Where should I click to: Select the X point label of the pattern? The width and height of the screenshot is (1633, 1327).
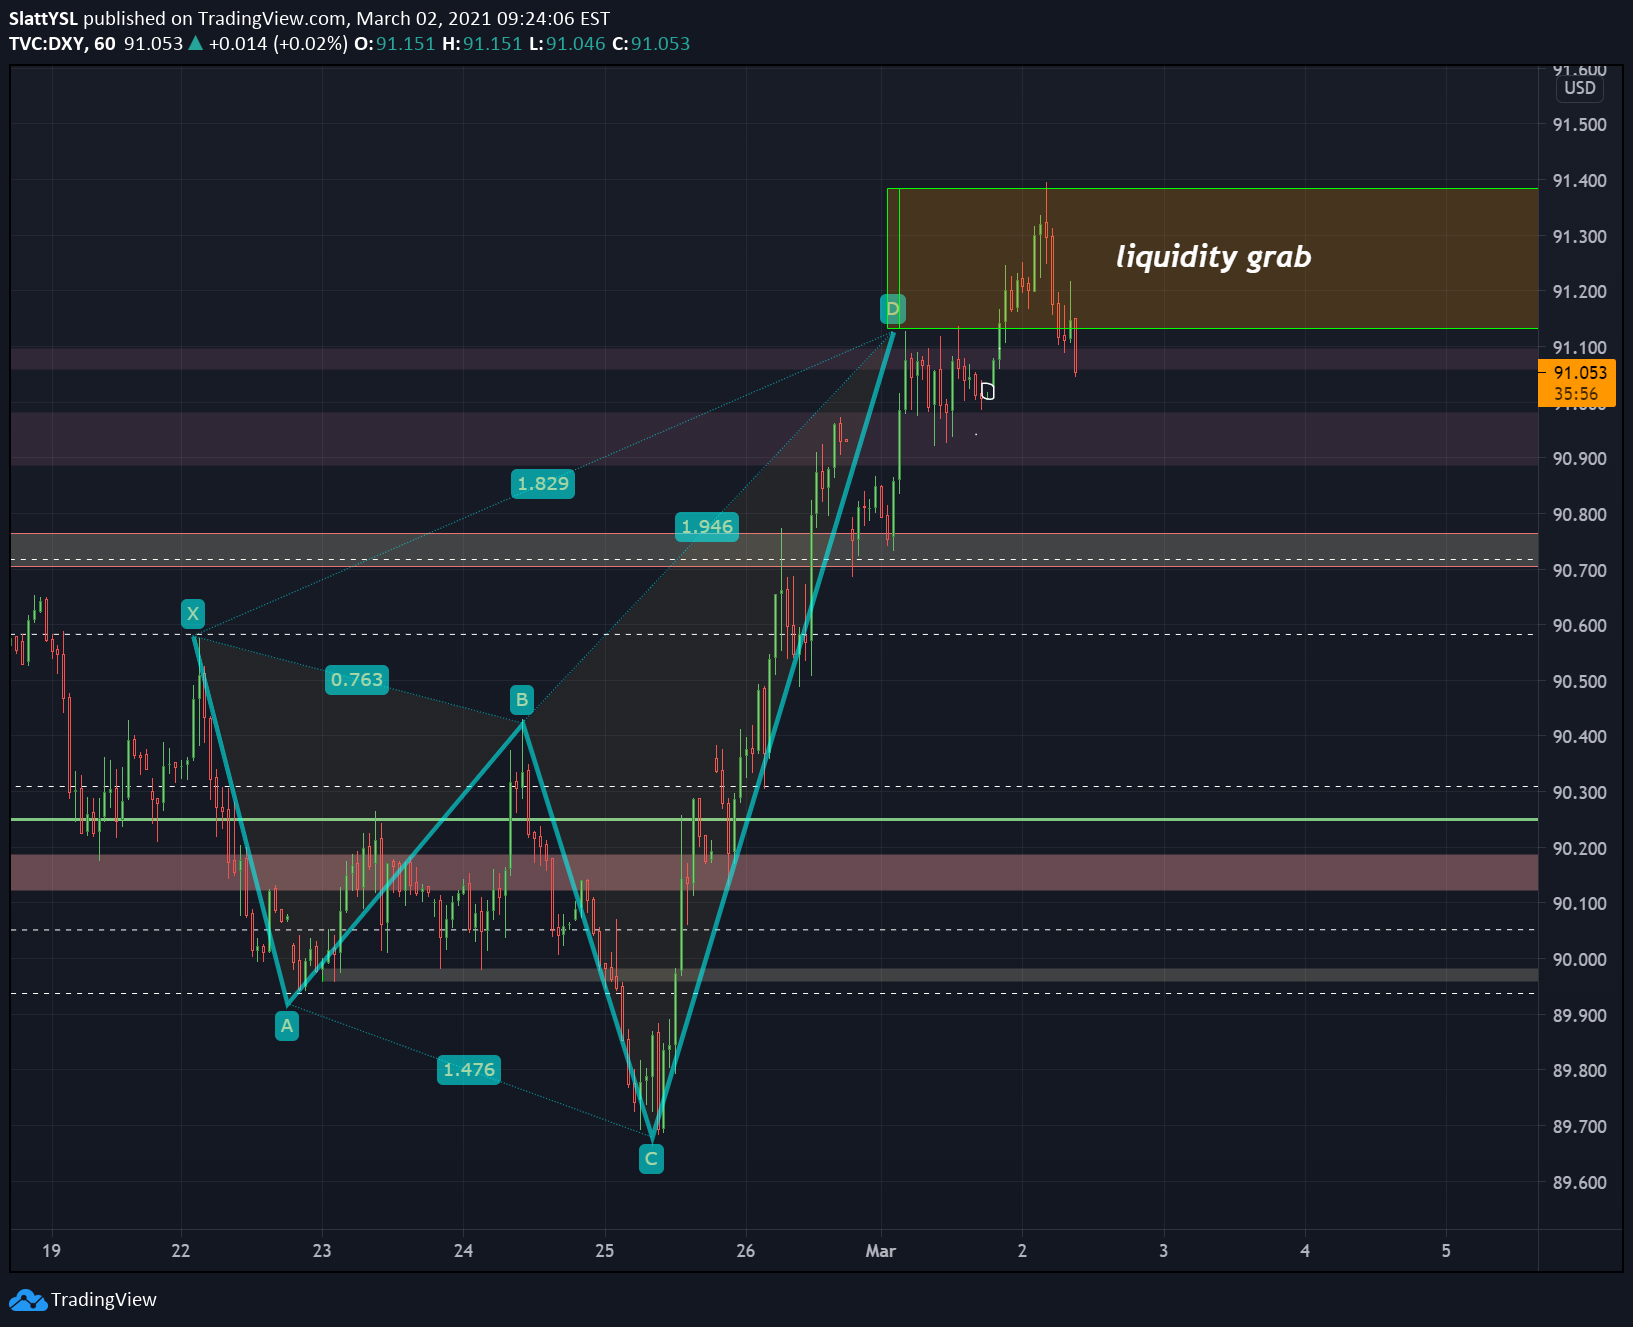[193, 614]
